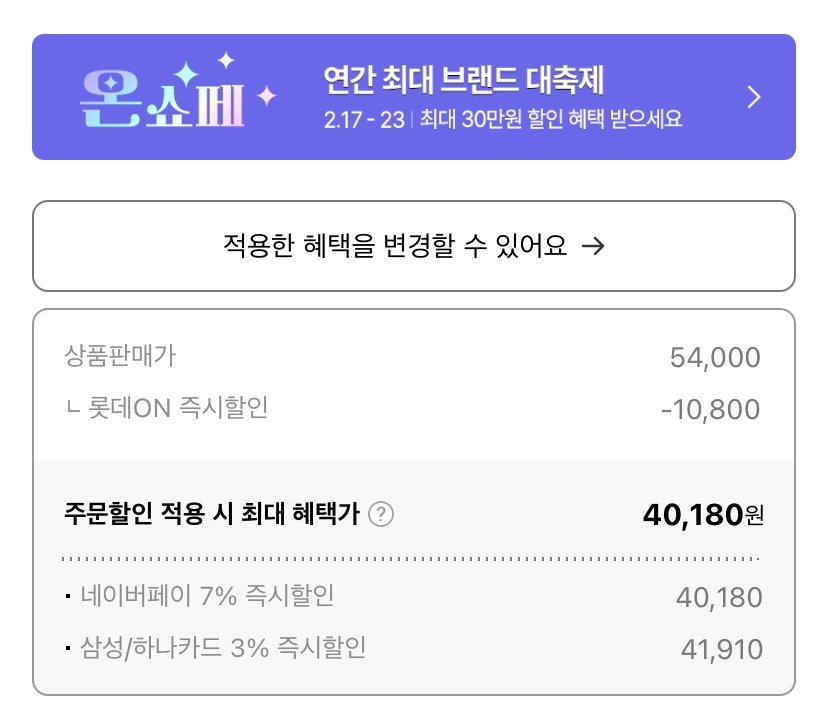Screen dimensions: 828x718
Task: Click the bold 40,180원 maximum benefit price
Action: pos(702,514)
